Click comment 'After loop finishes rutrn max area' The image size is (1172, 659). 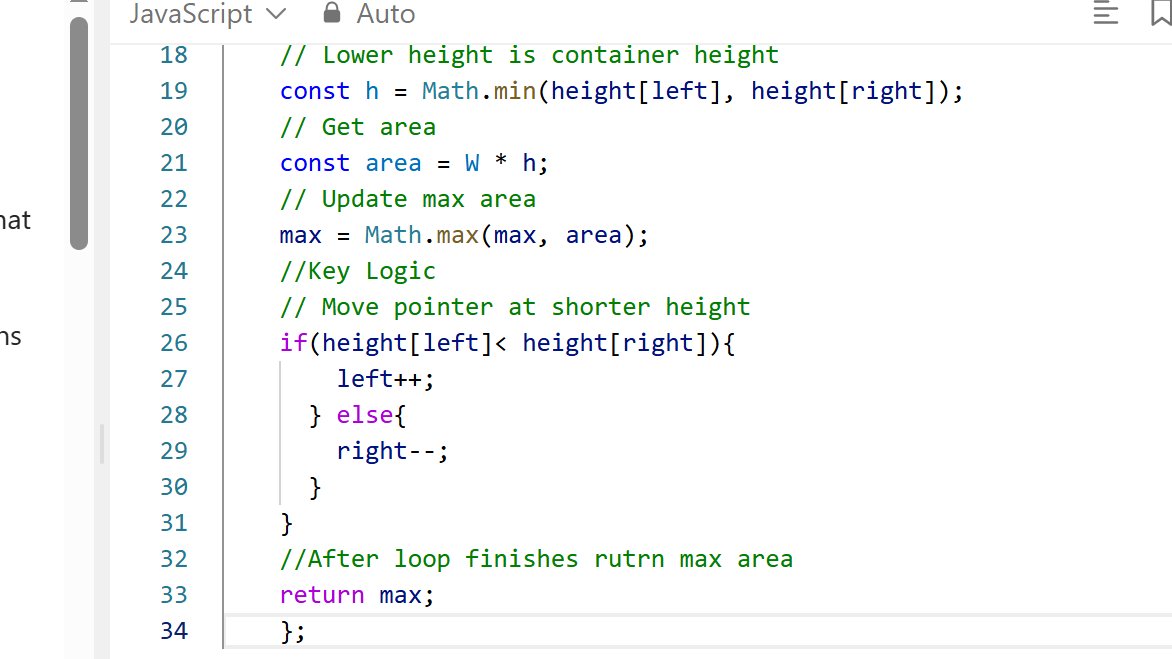(x=536, y=559)
